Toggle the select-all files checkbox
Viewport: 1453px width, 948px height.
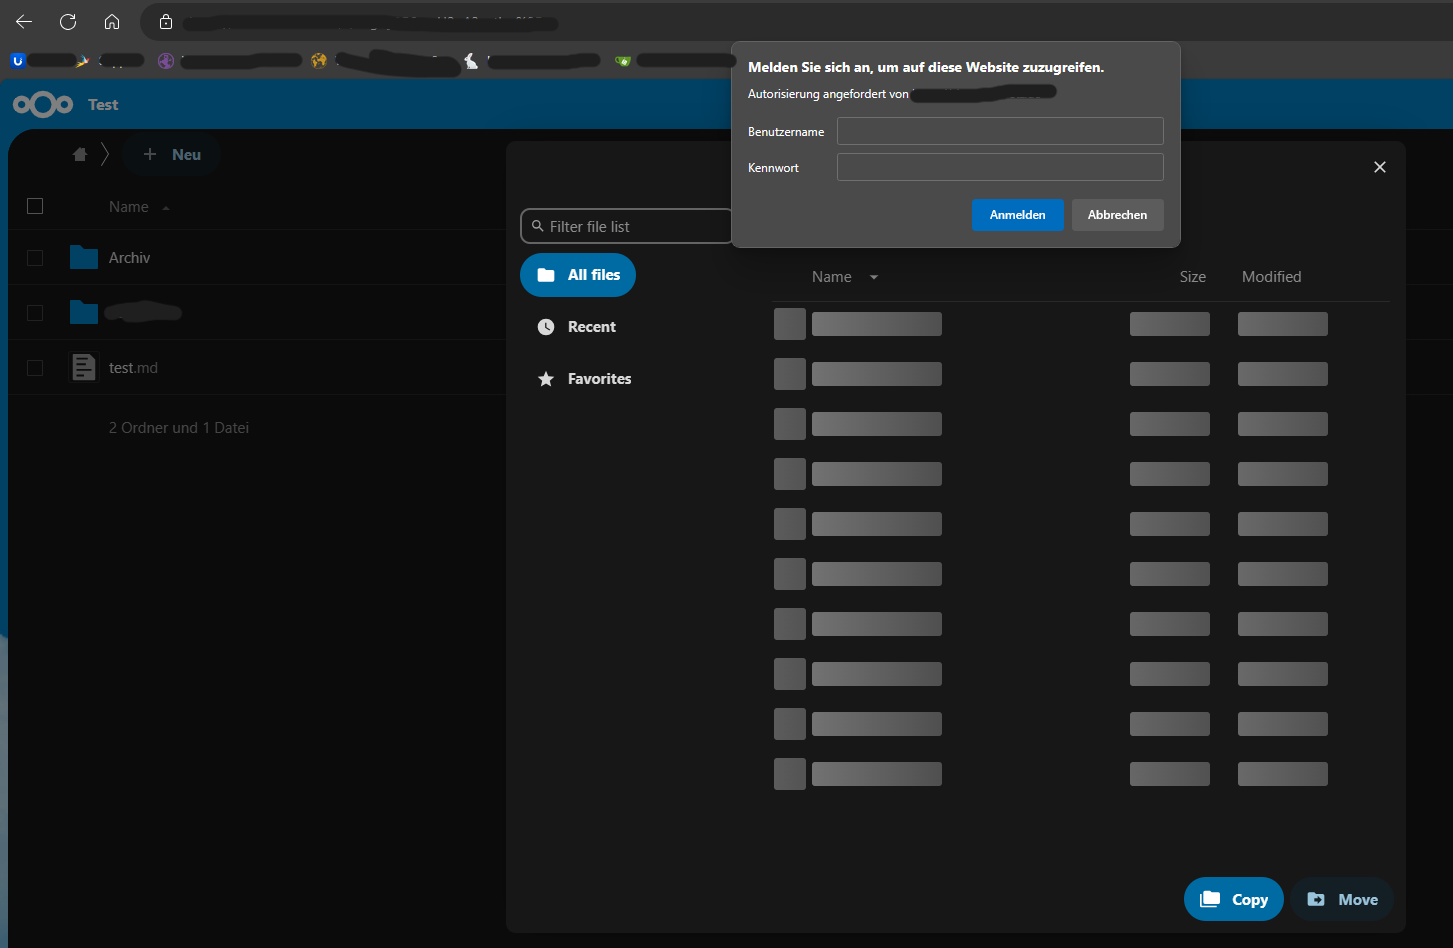click(x=35, y=206)
